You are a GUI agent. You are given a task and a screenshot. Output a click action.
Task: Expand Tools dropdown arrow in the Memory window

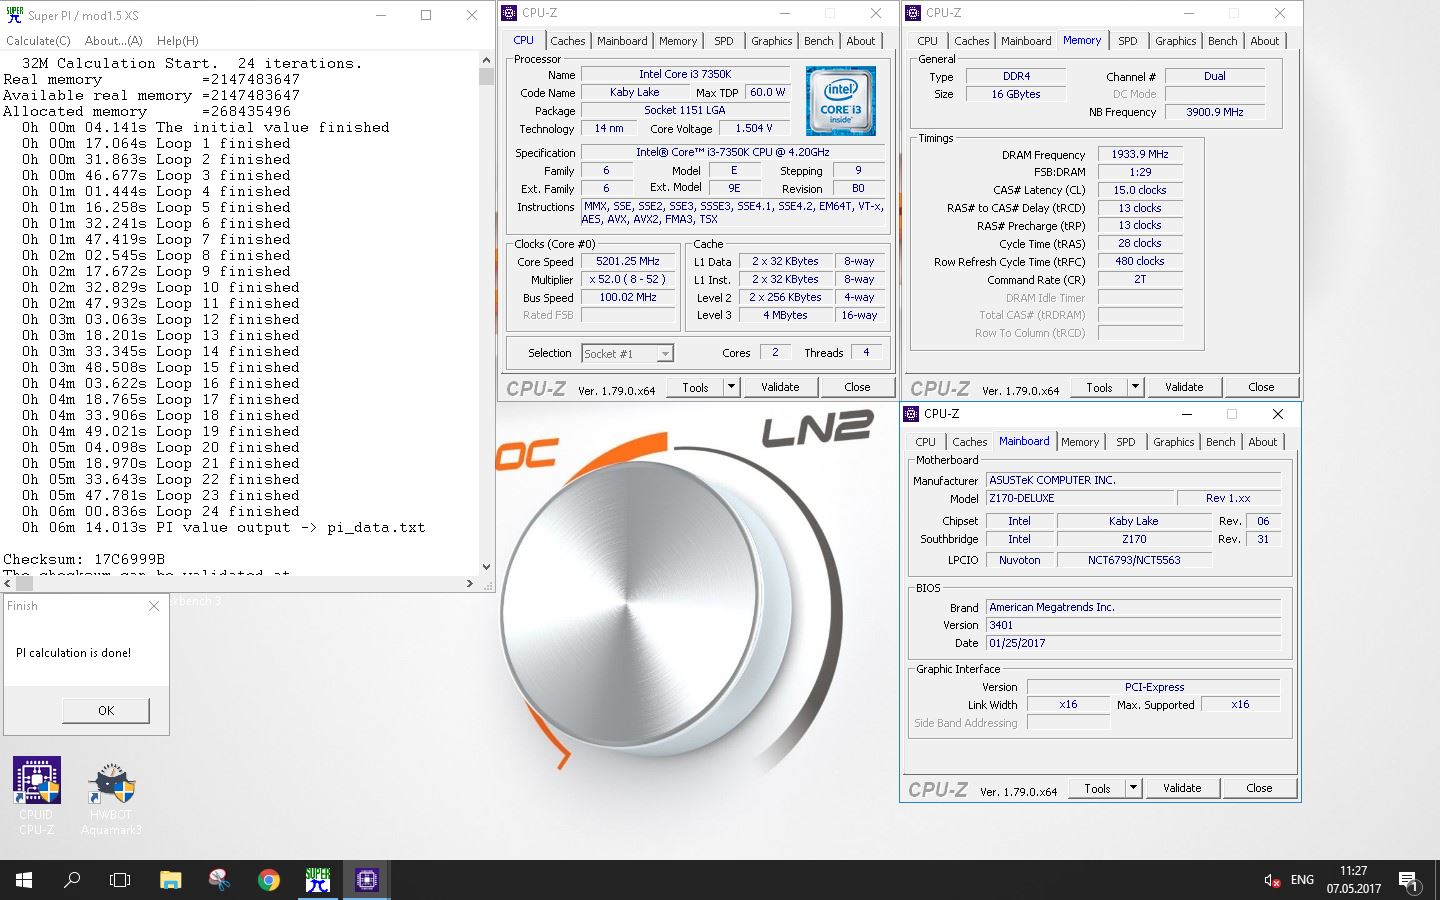coord(1135,387)
